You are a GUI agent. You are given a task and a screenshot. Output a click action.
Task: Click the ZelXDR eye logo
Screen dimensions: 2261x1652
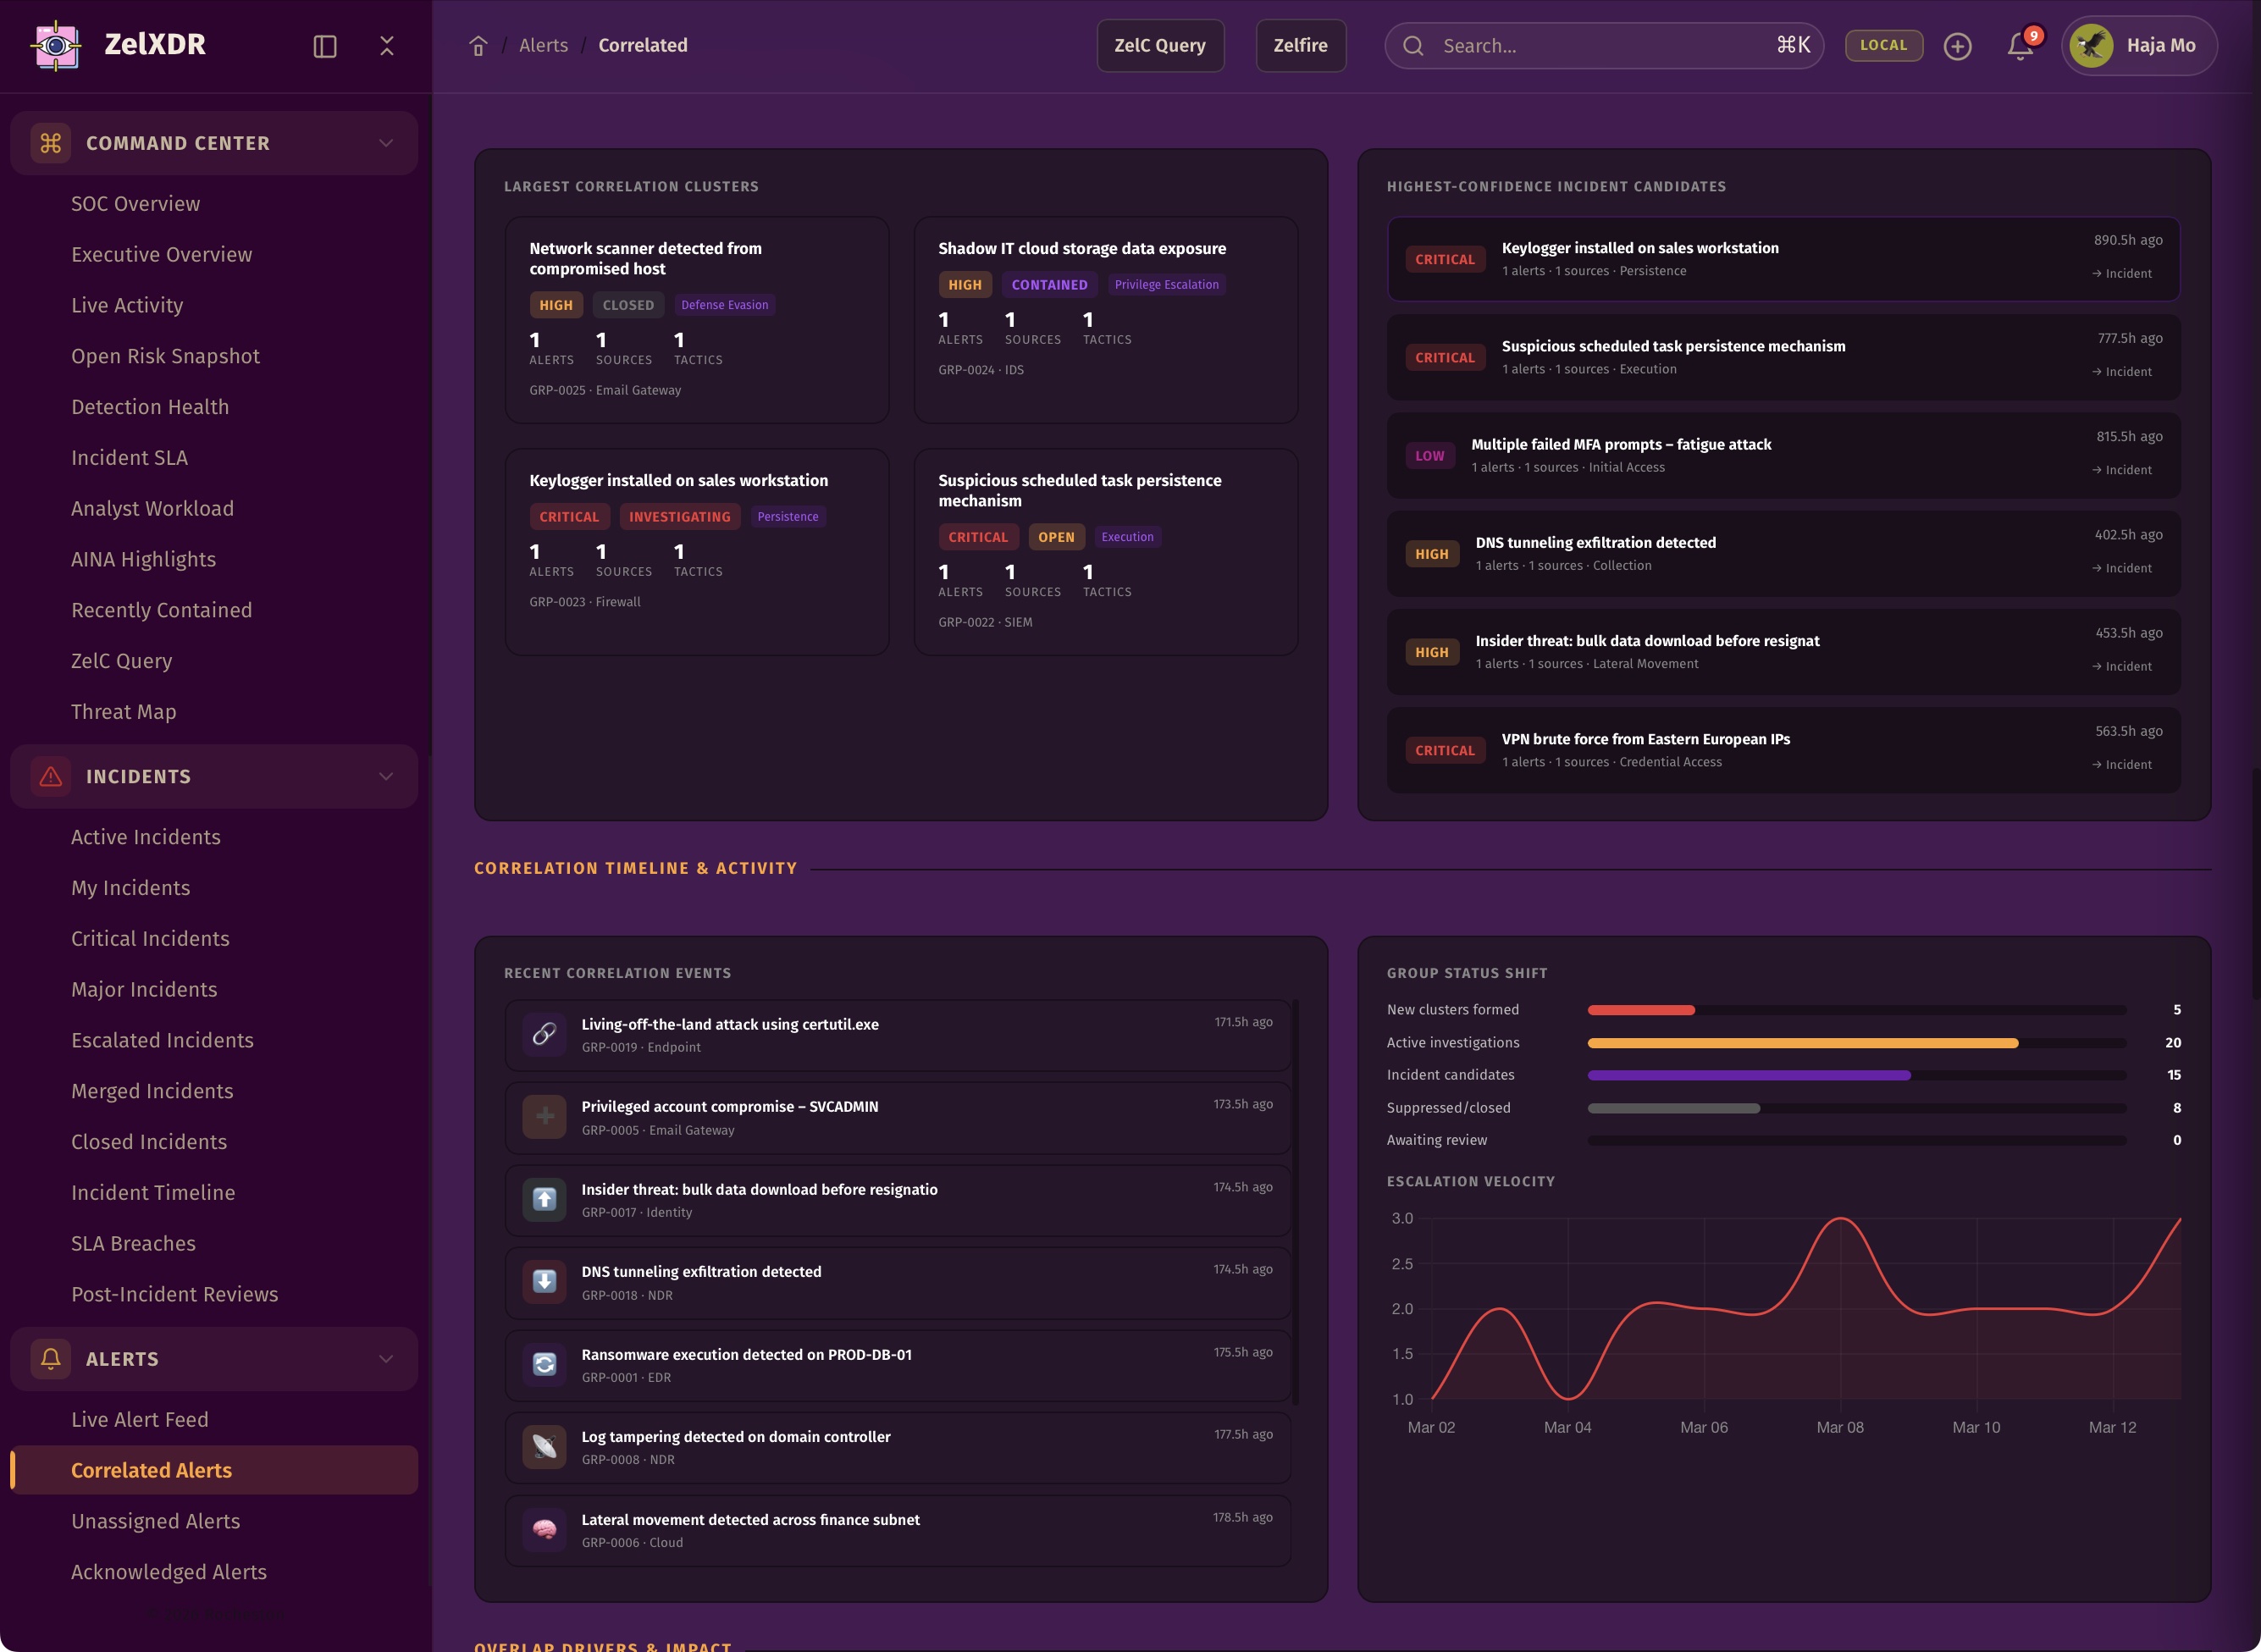tap(56, 45)
